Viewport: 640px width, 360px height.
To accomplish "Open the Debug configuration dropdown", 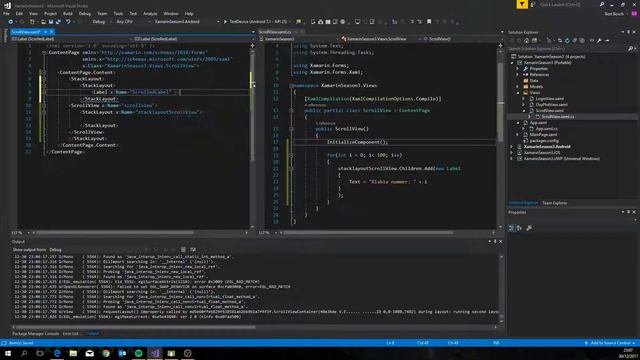I will pyautogui.click(x=101, y=22).
